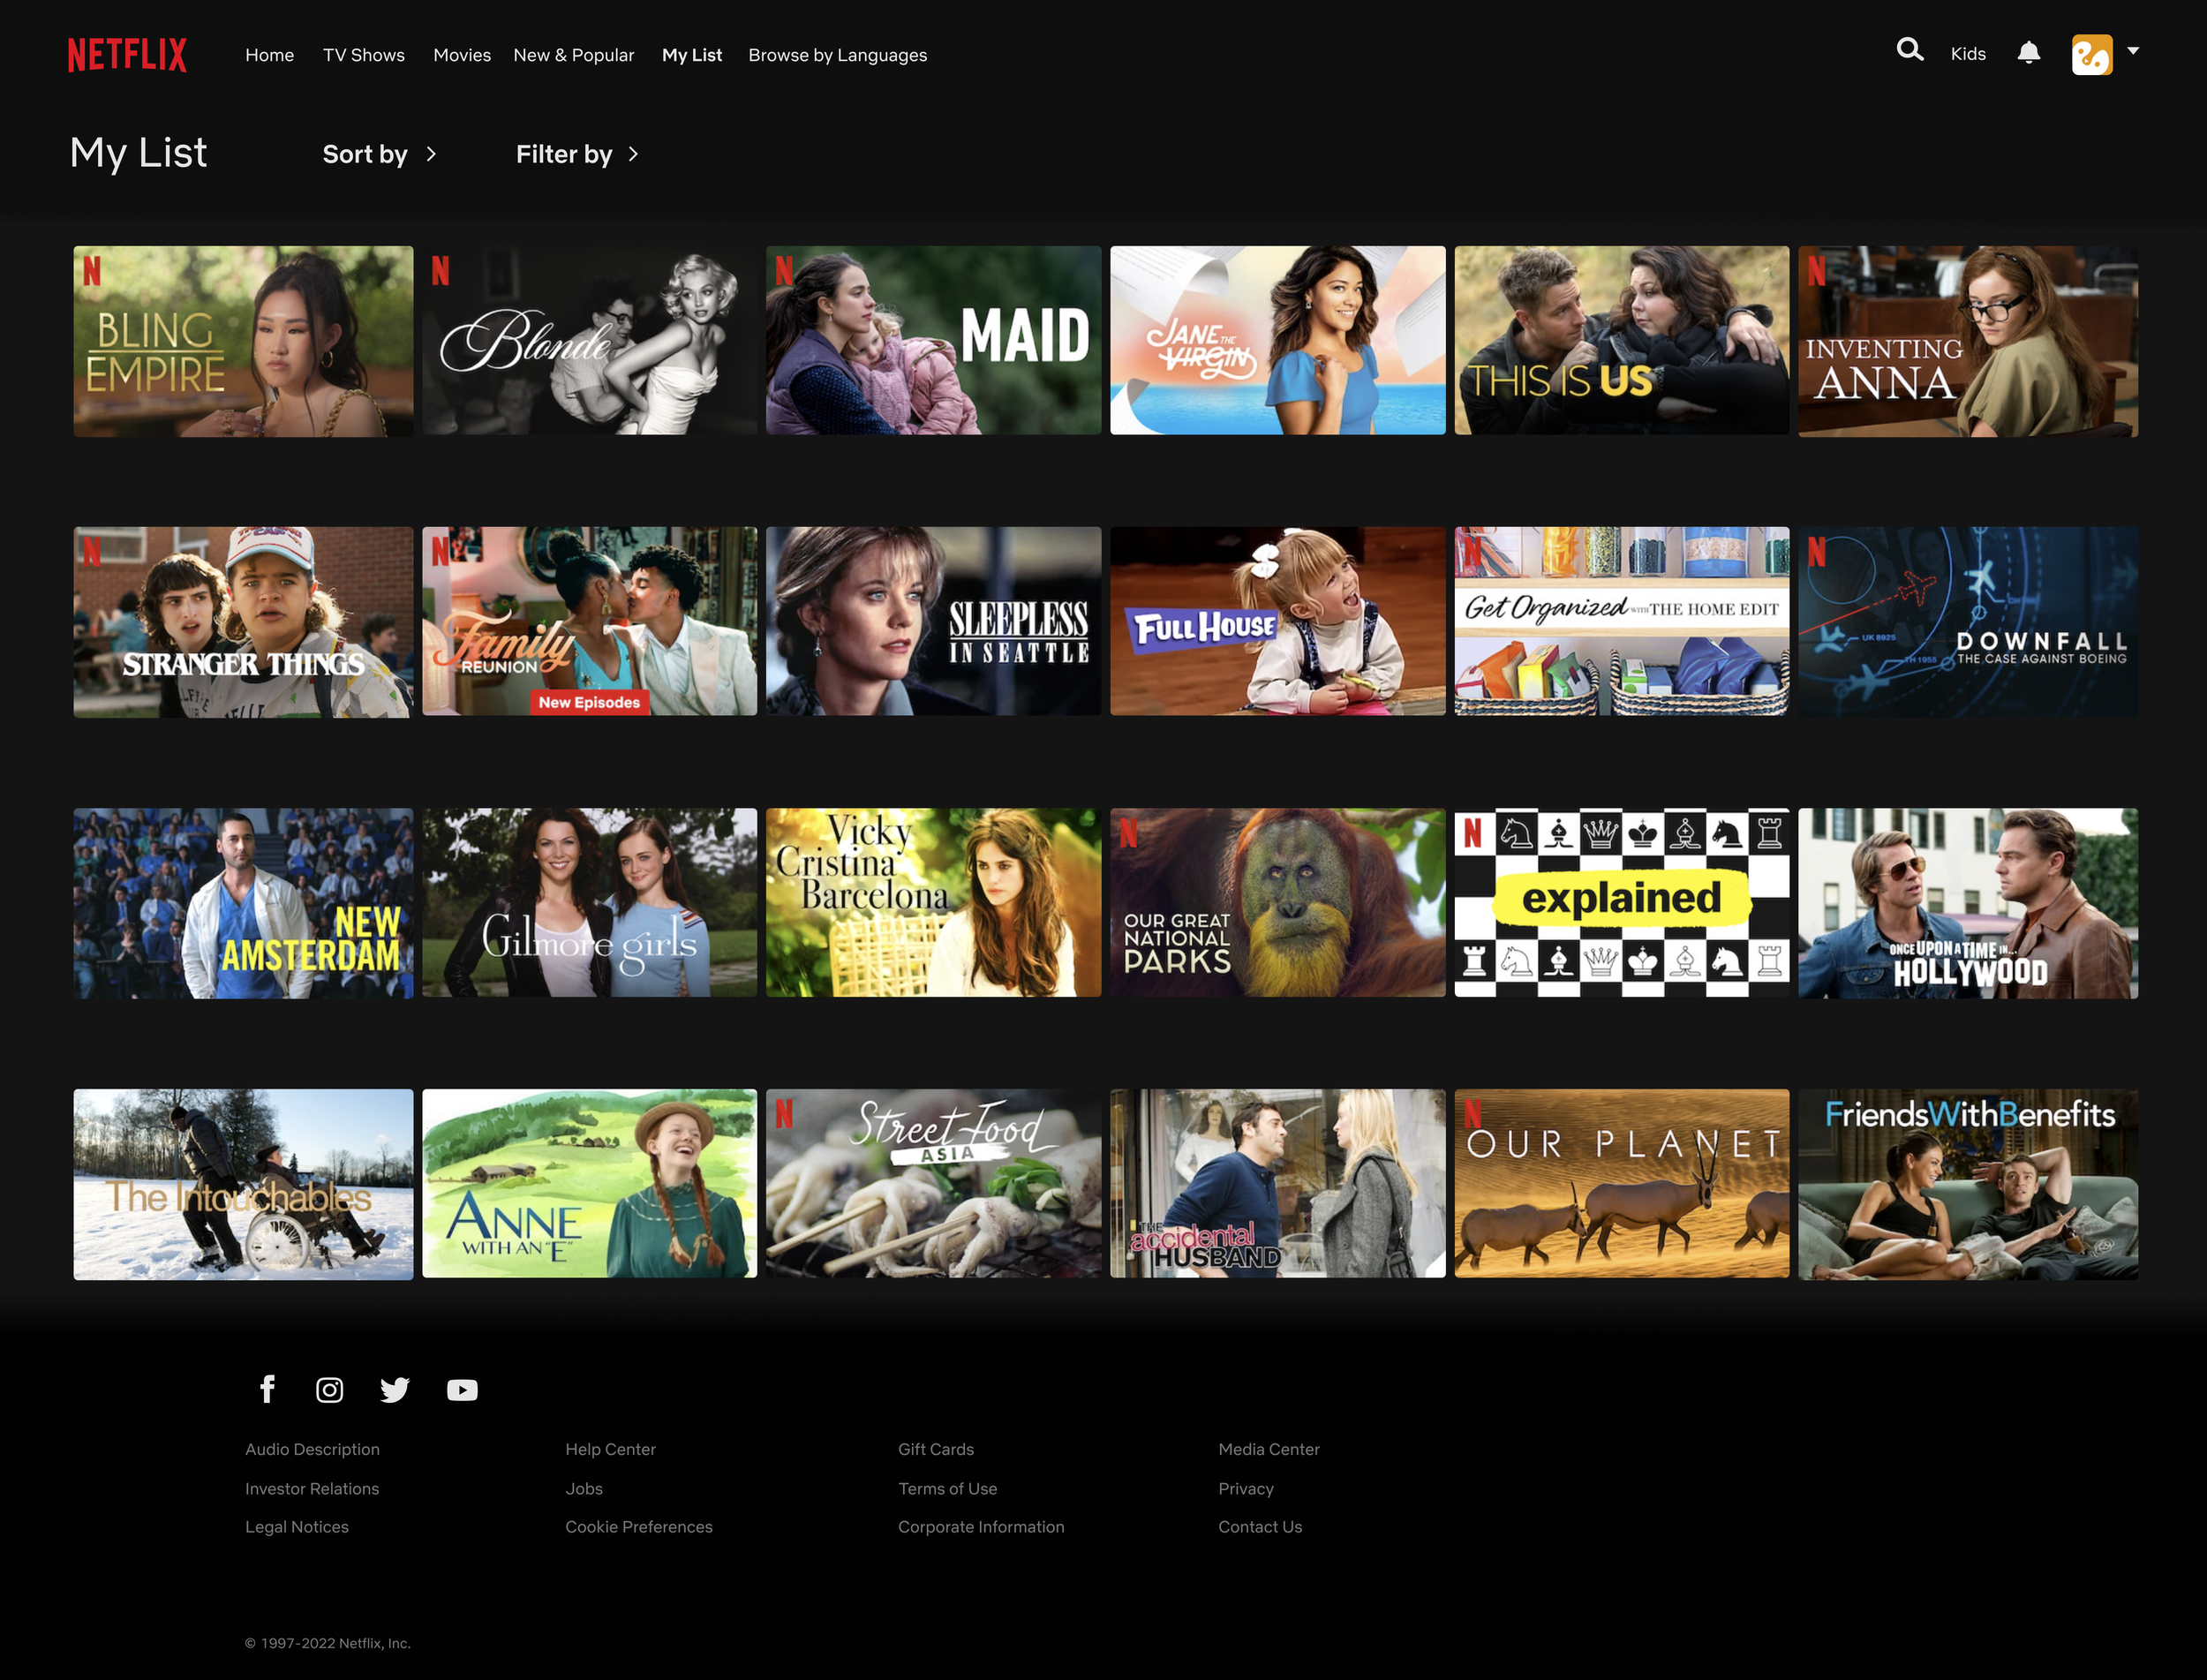Select The Intouchables thumbnail
The image size is (2207, 1680).
pyautogui.click(x=243, y=1184)
